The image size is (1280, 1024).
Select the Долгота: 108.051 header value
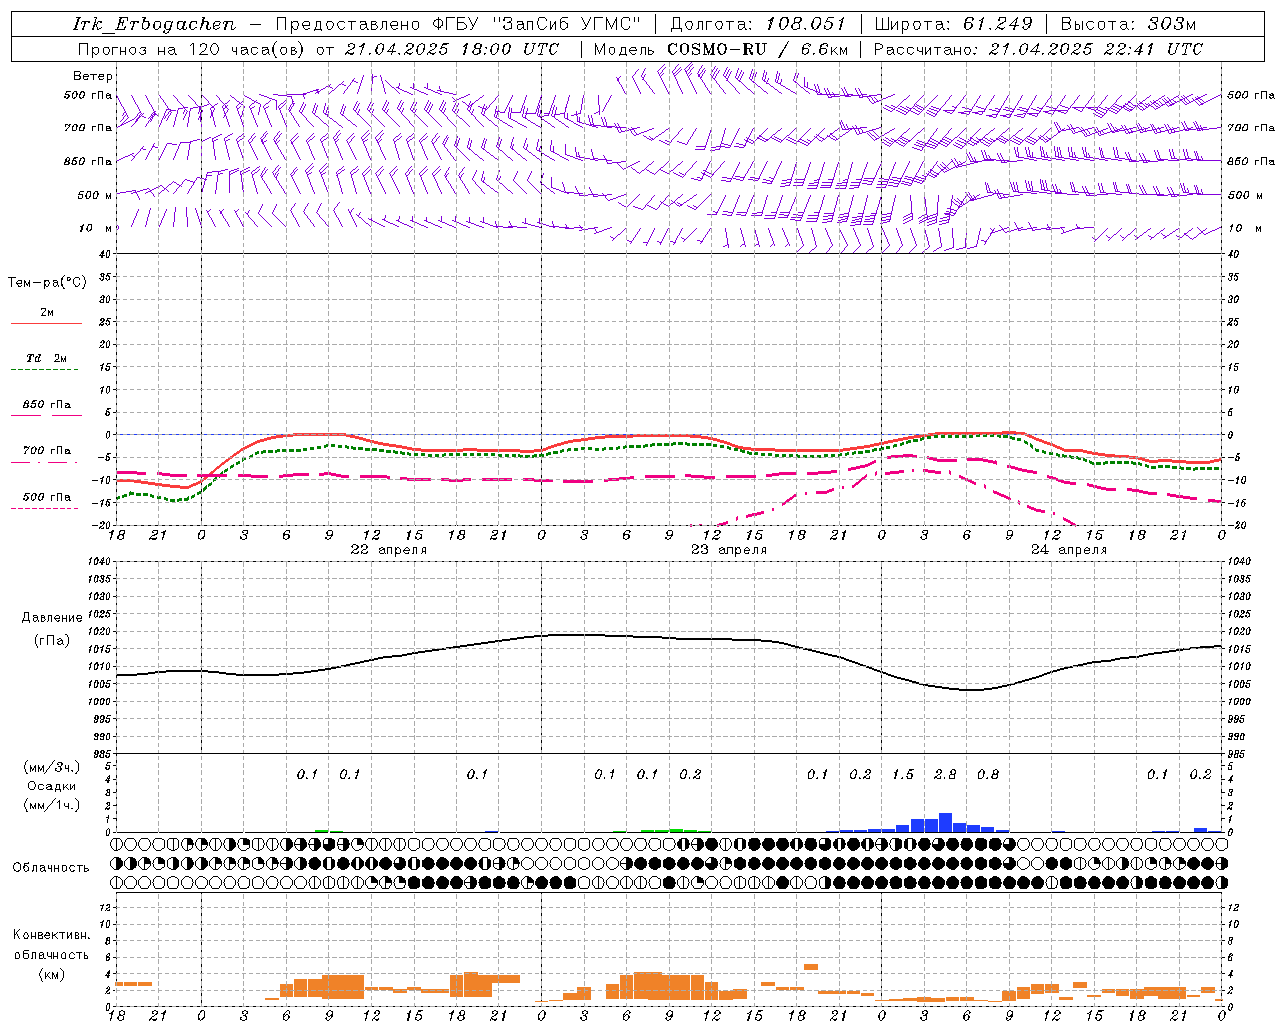point(758,24)
